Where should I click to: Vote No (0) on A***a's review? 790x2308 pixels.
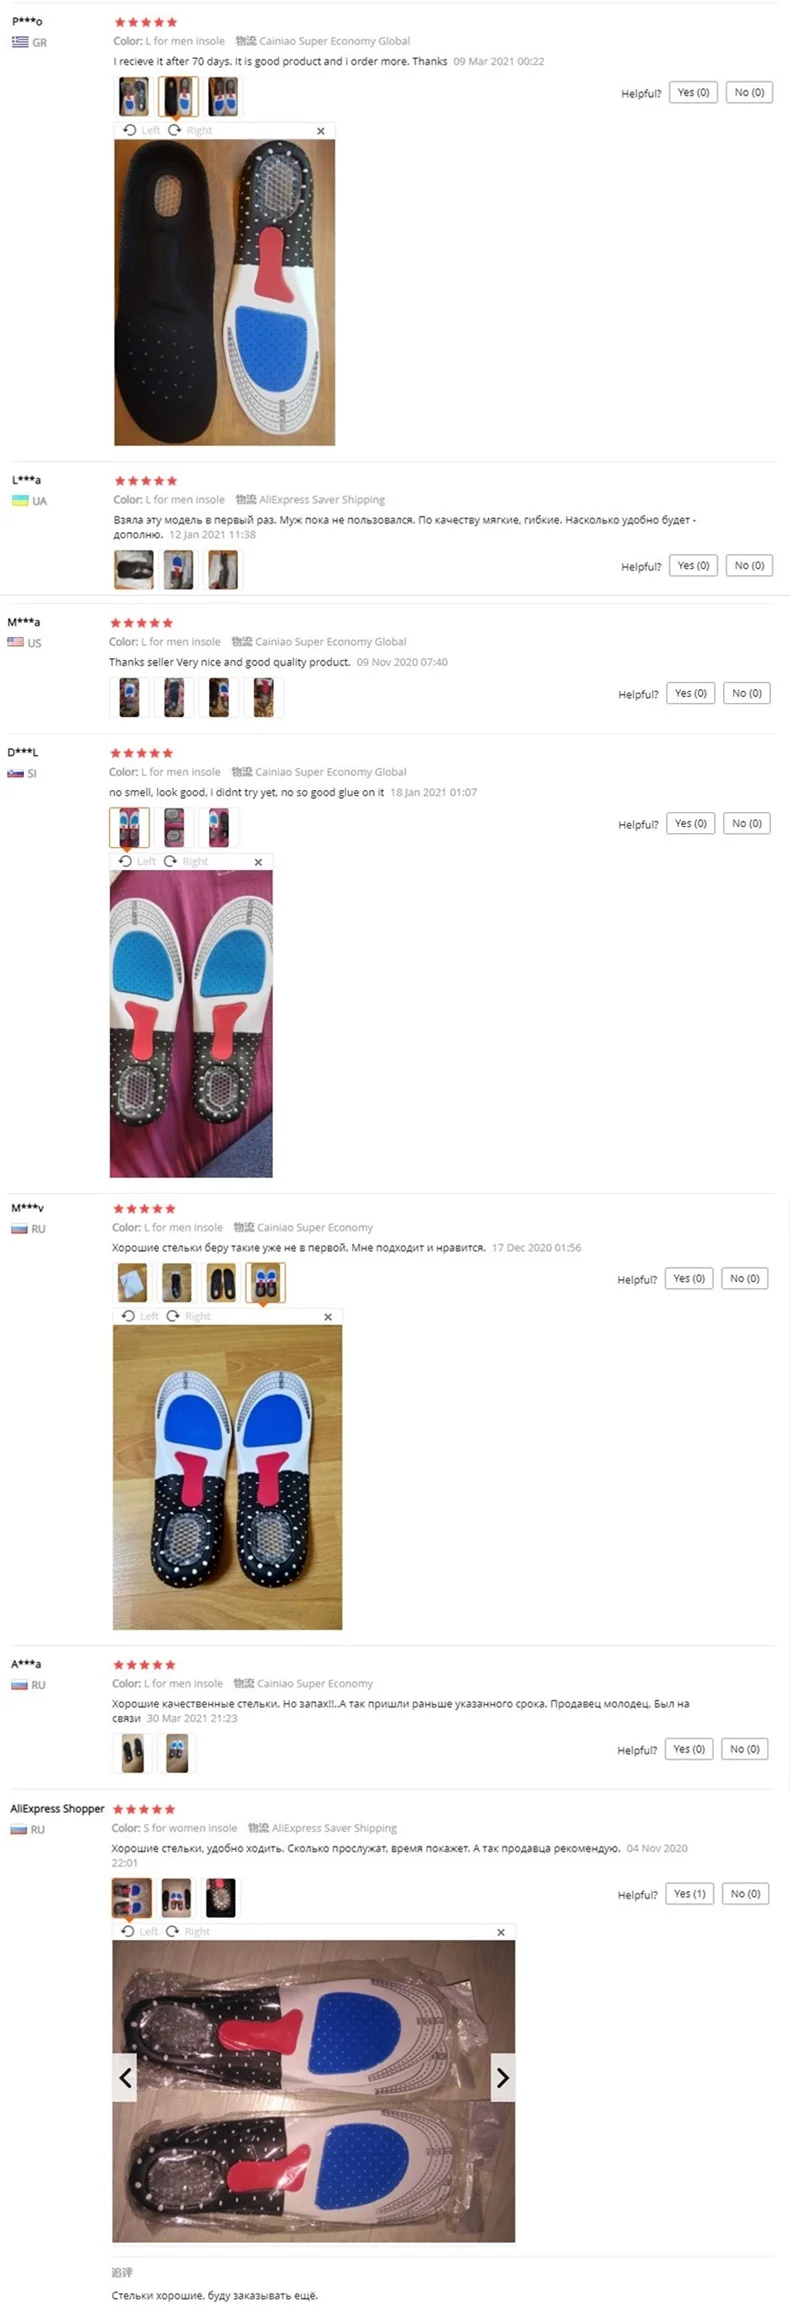click(744, 1749)
